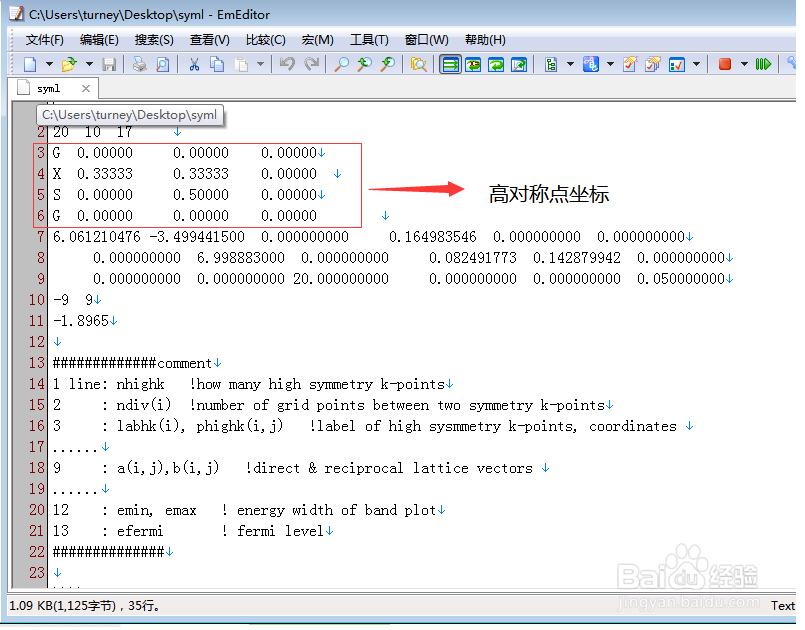Open the 宏(M) menu
Viewport: 805px width, 630px height.
(318, 40)
